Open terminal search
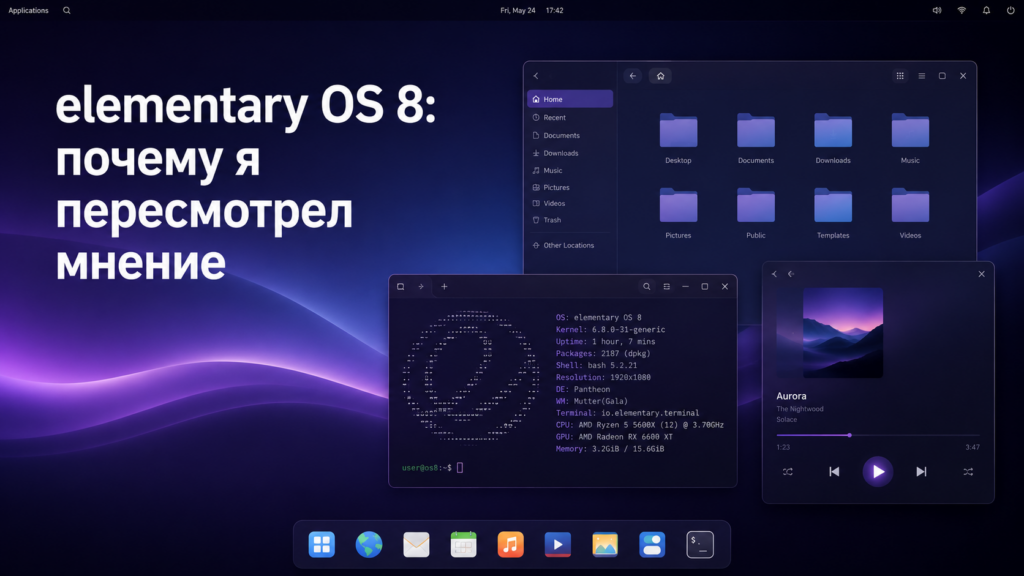The height and width of the screenshot is (576, 1024). coord(647,287)
